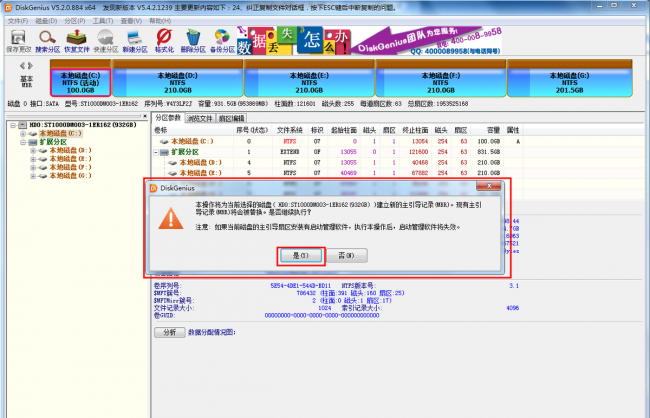The width and height of the screenshot is (650, 418).
Task: Click the 快速分区 quick partition icon
Action: tap(106, 41)
